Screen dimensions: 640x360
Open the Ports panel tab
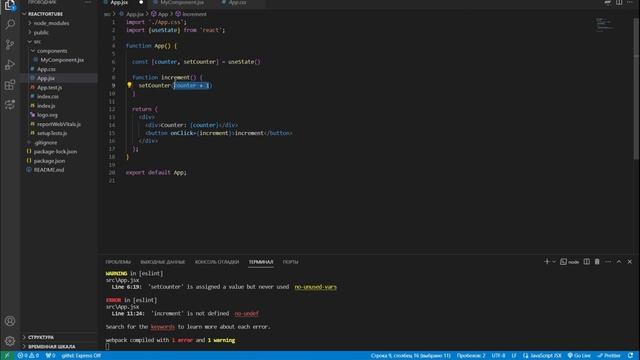tap(291, 262)
